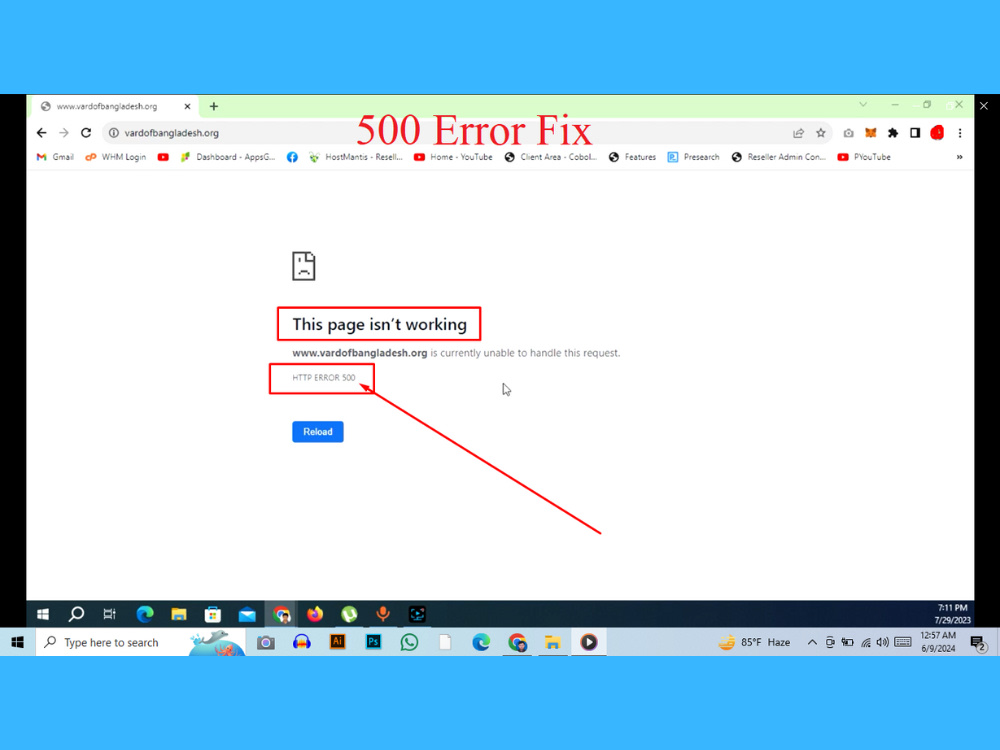Click the blue Reload button
The image size is (1000, 750).
click(318, 432)
